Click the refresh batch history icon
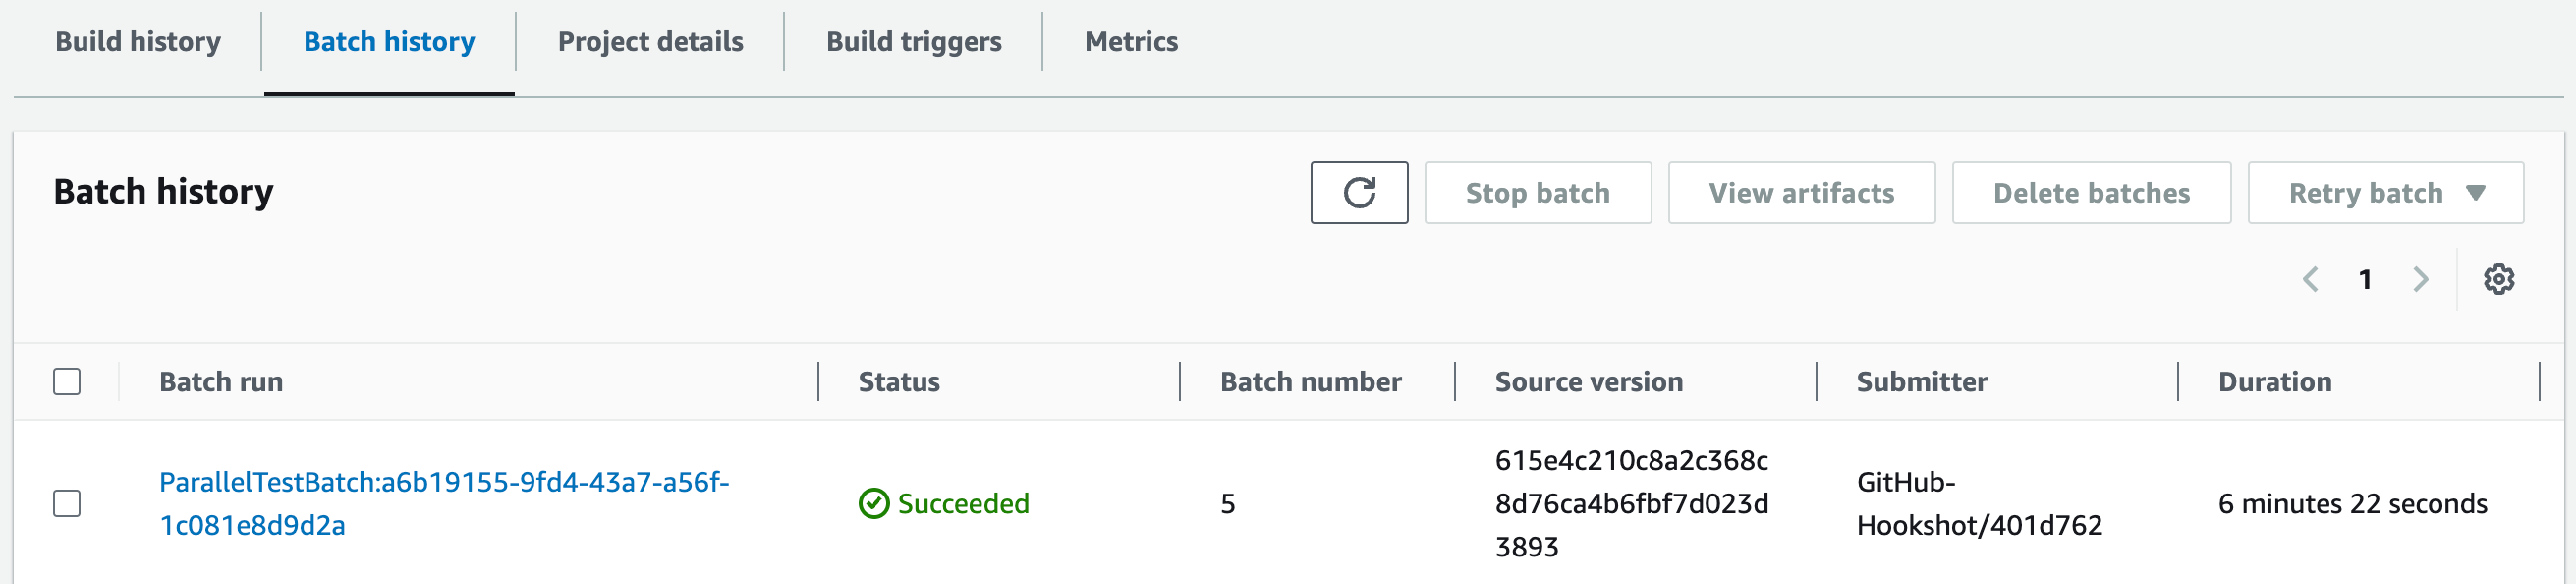The width and height of the screenshot is (2576, 584). click(x=1358, y=193)
